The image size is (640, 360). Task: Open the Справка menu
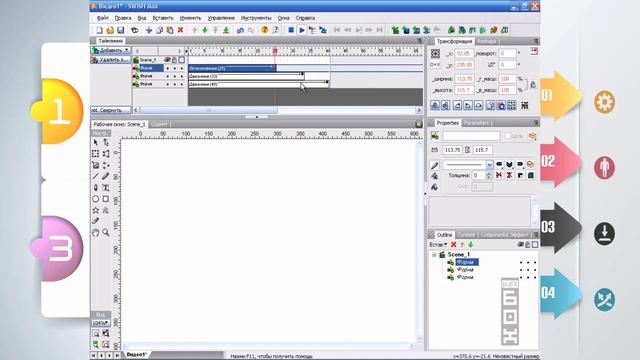tap(305, 18)
